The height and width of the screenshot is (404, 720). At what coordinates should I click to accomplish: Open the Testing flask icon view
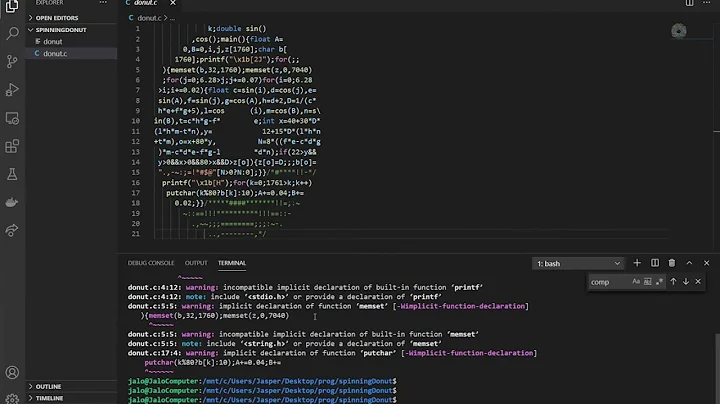click(12, 174)
